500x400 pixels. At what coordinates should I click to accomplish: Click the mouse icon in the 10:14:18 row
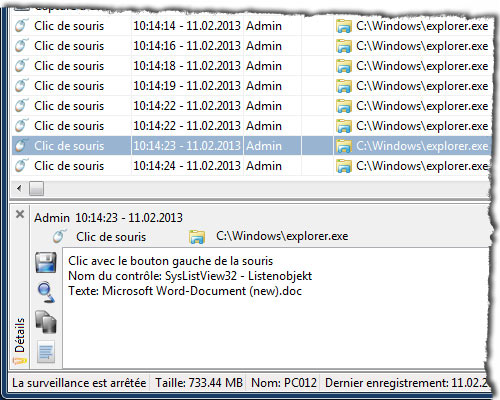pos(21,65)
